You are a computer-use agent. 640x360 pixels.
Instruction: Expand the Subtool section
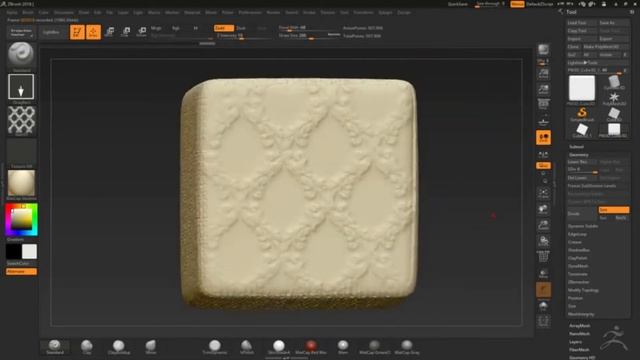tap(576, 147)
